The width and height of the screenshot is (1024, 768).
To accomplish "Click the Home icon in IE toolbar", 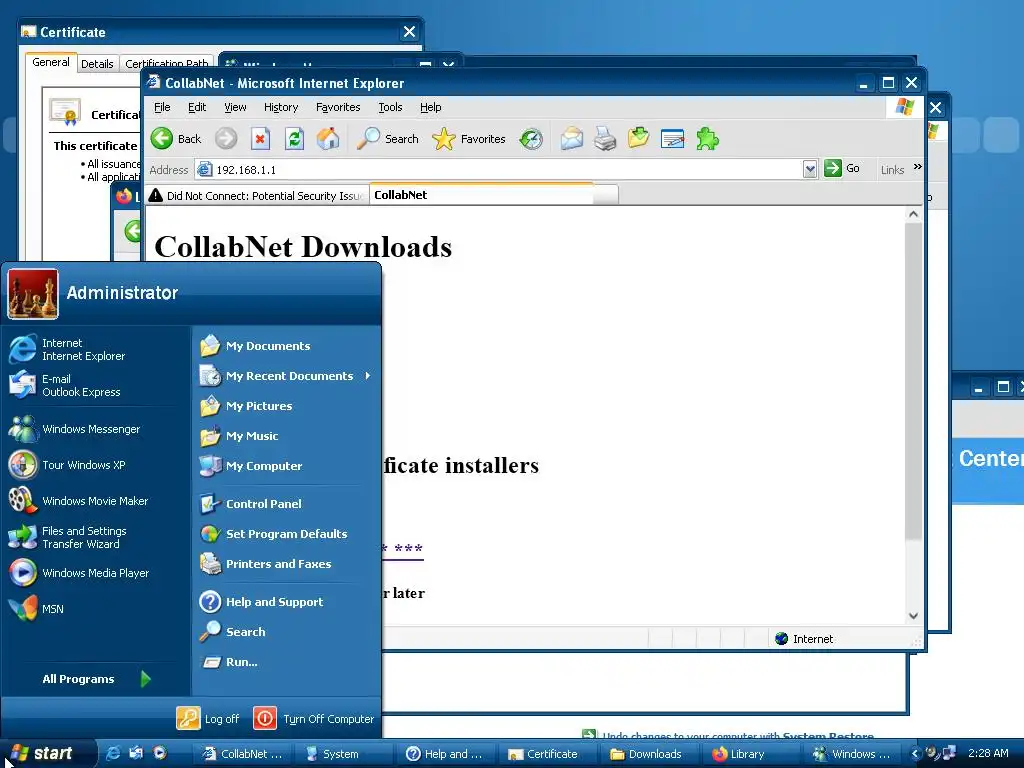I will [328, 138].
